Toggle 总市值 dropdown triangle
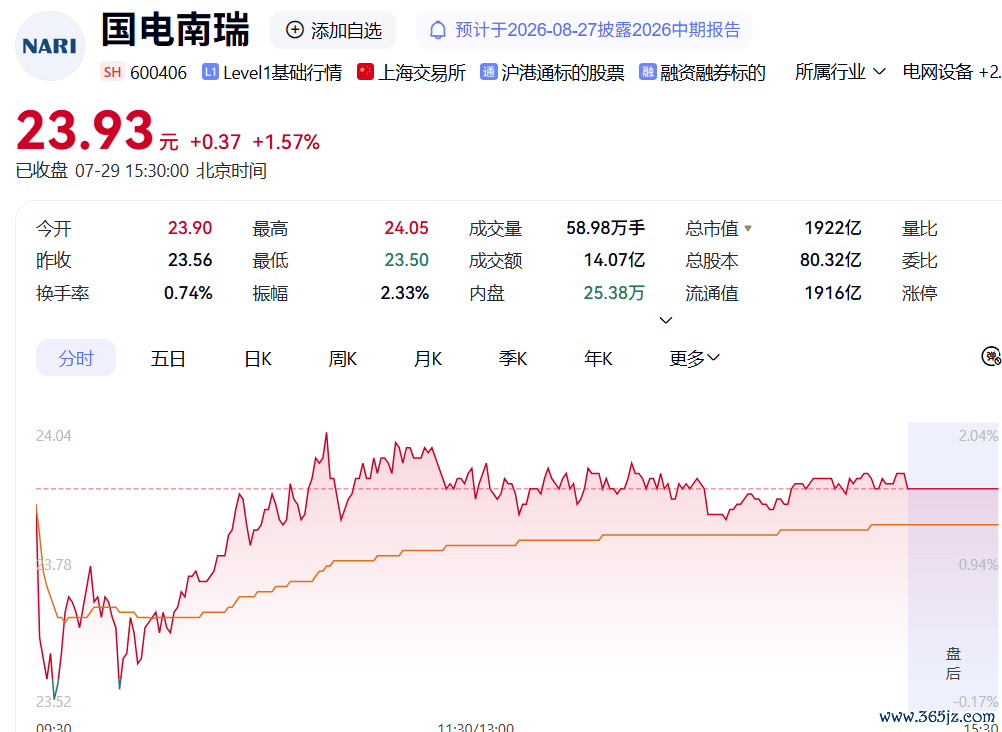 [748, 228]
